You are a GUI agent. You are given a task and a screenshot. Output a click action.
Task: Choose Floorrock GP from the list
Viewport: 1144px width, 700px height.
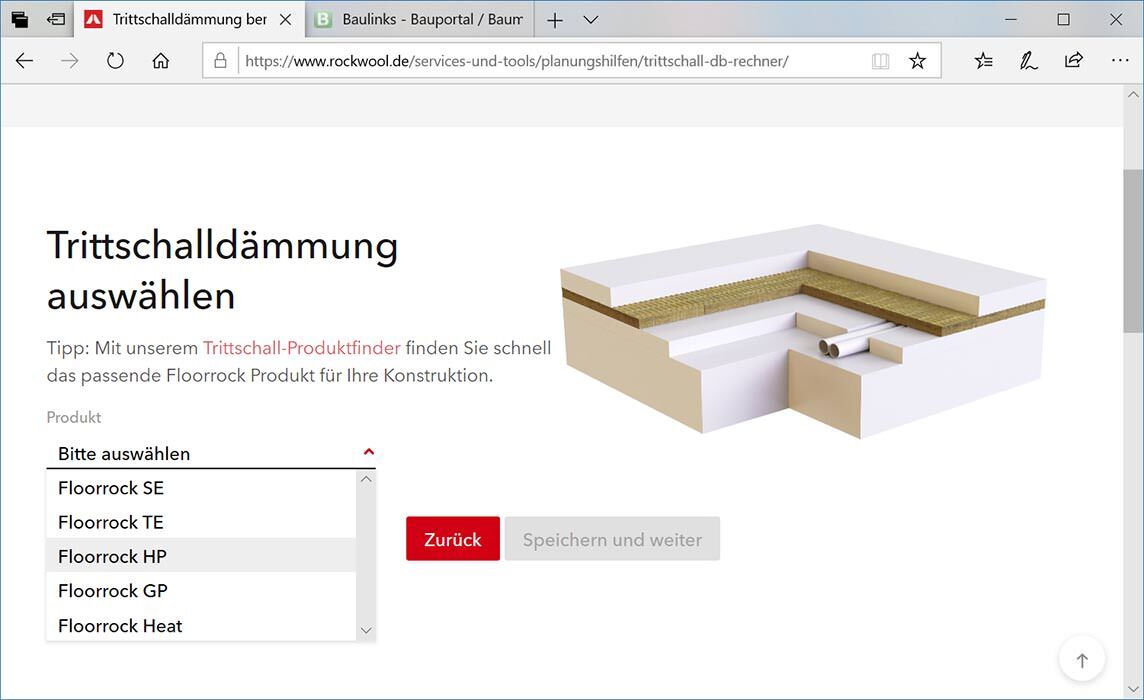(x=201, y=591)
